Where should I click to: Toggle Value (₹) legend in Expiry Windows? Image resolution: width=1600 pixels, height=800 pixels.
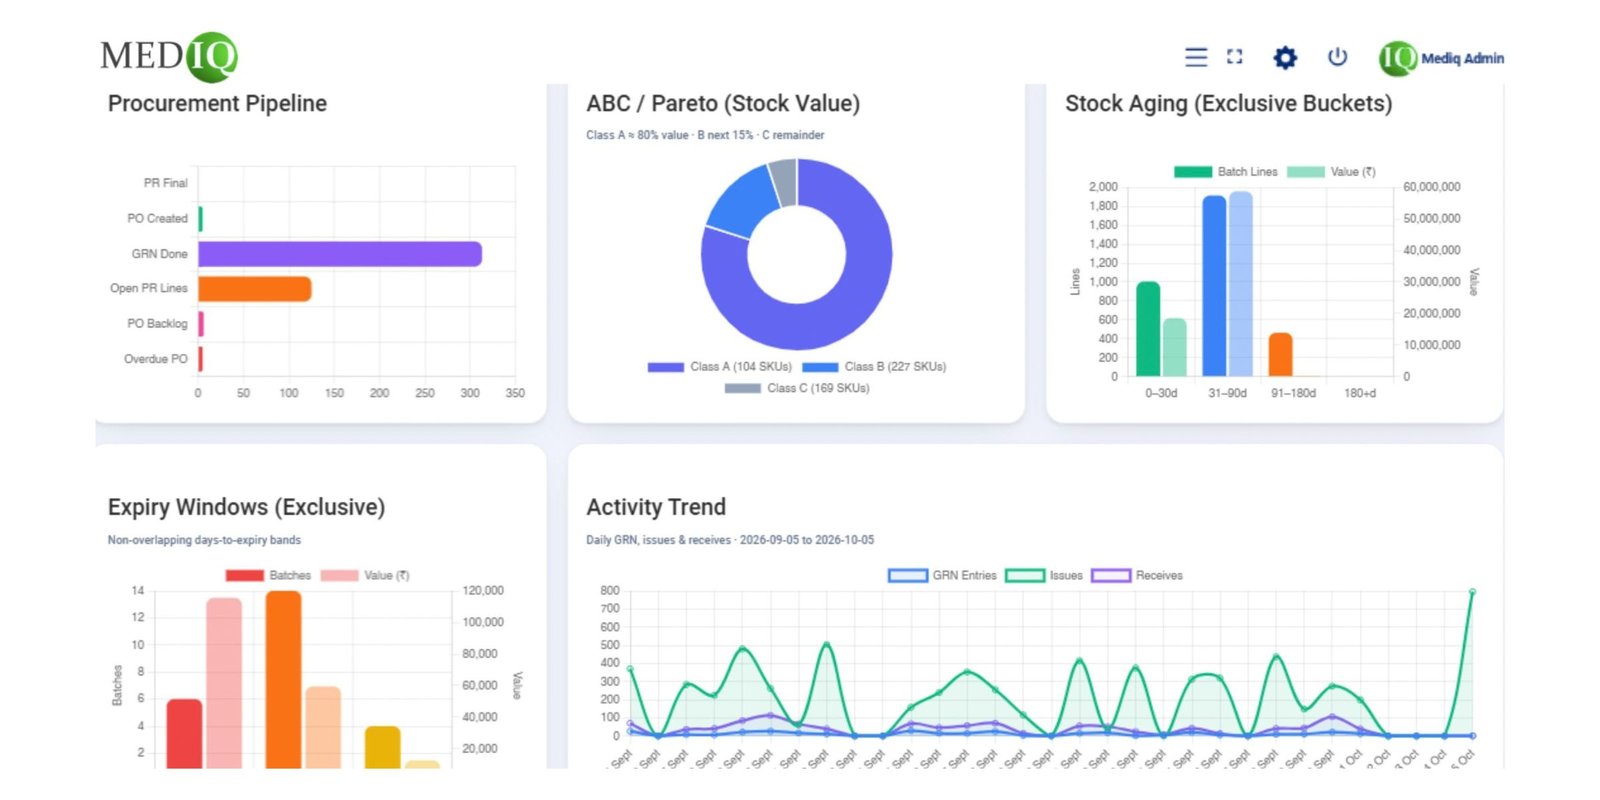365,575
